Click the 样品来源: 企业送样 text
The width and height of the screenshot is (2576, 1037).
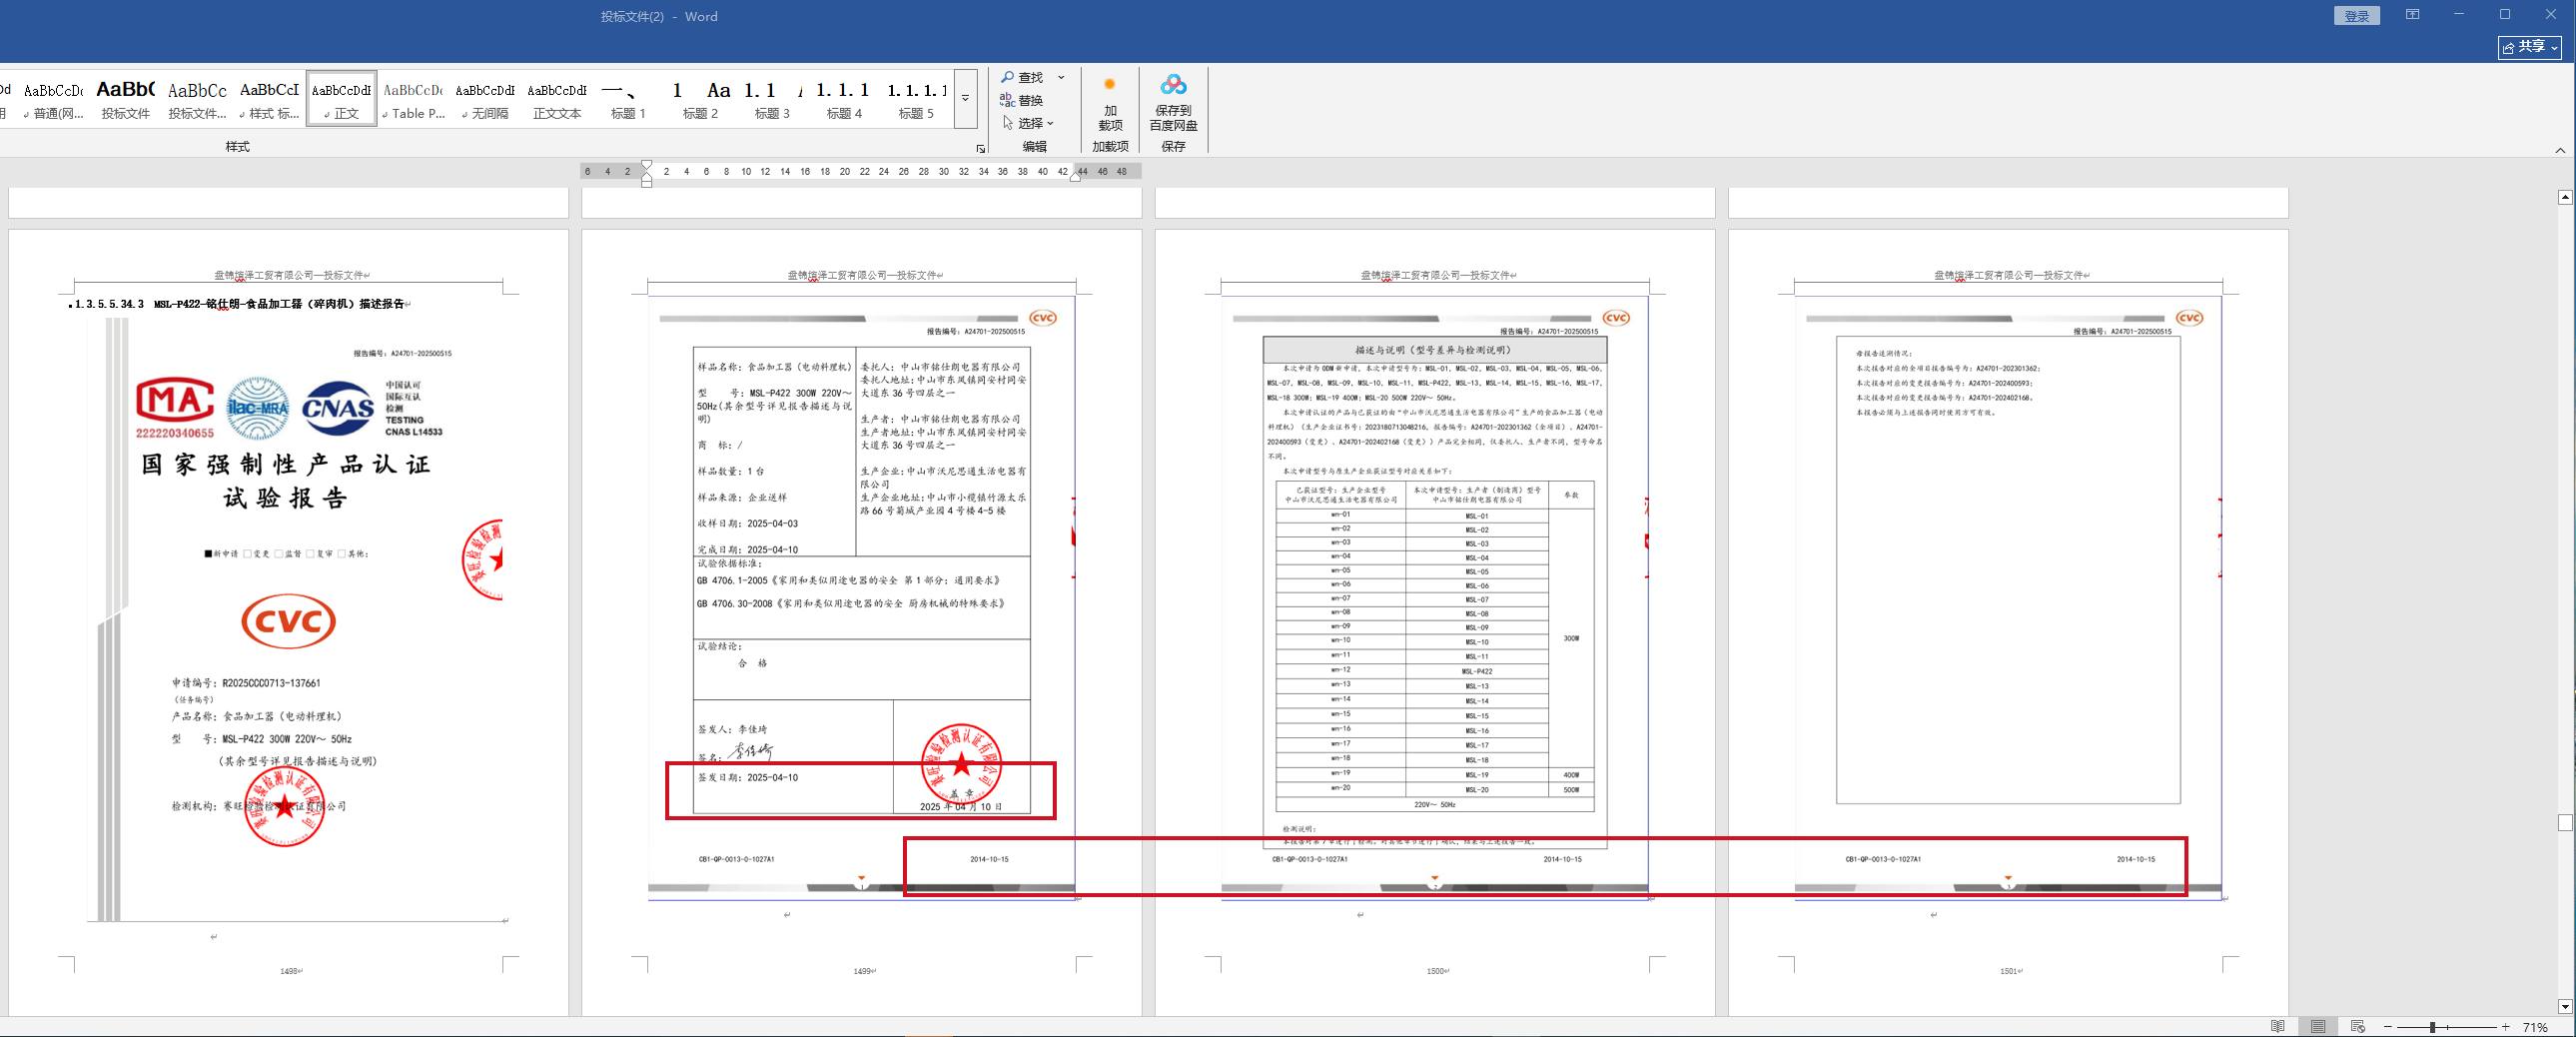click(x=742, y=497)
